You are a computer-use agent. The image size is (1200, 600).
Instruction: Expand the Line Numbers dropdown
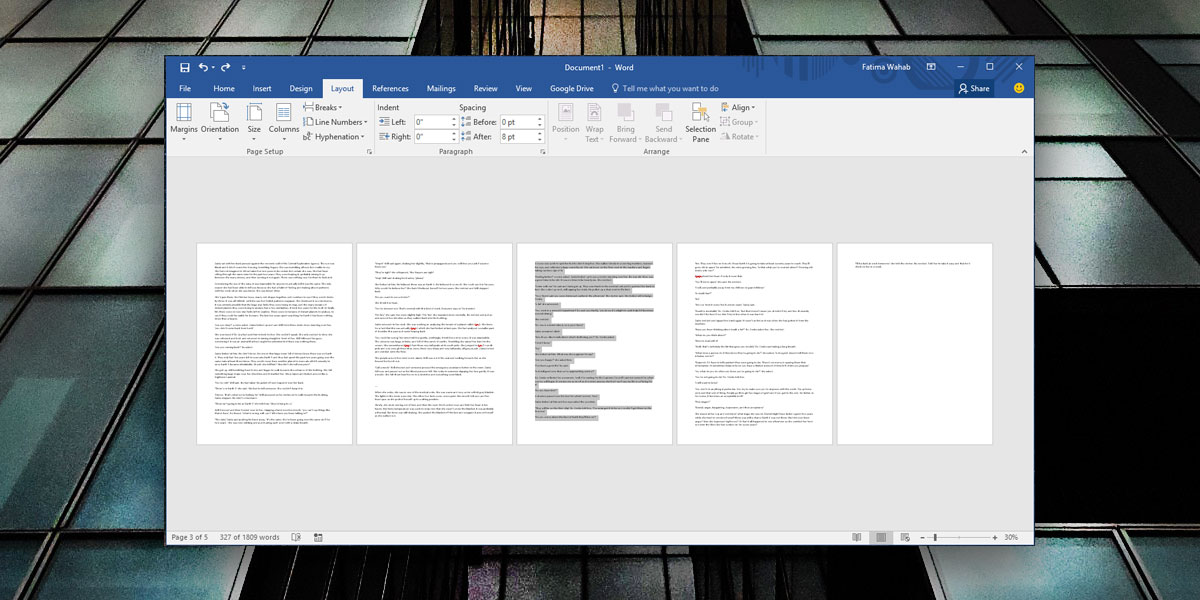pos(338,122)
